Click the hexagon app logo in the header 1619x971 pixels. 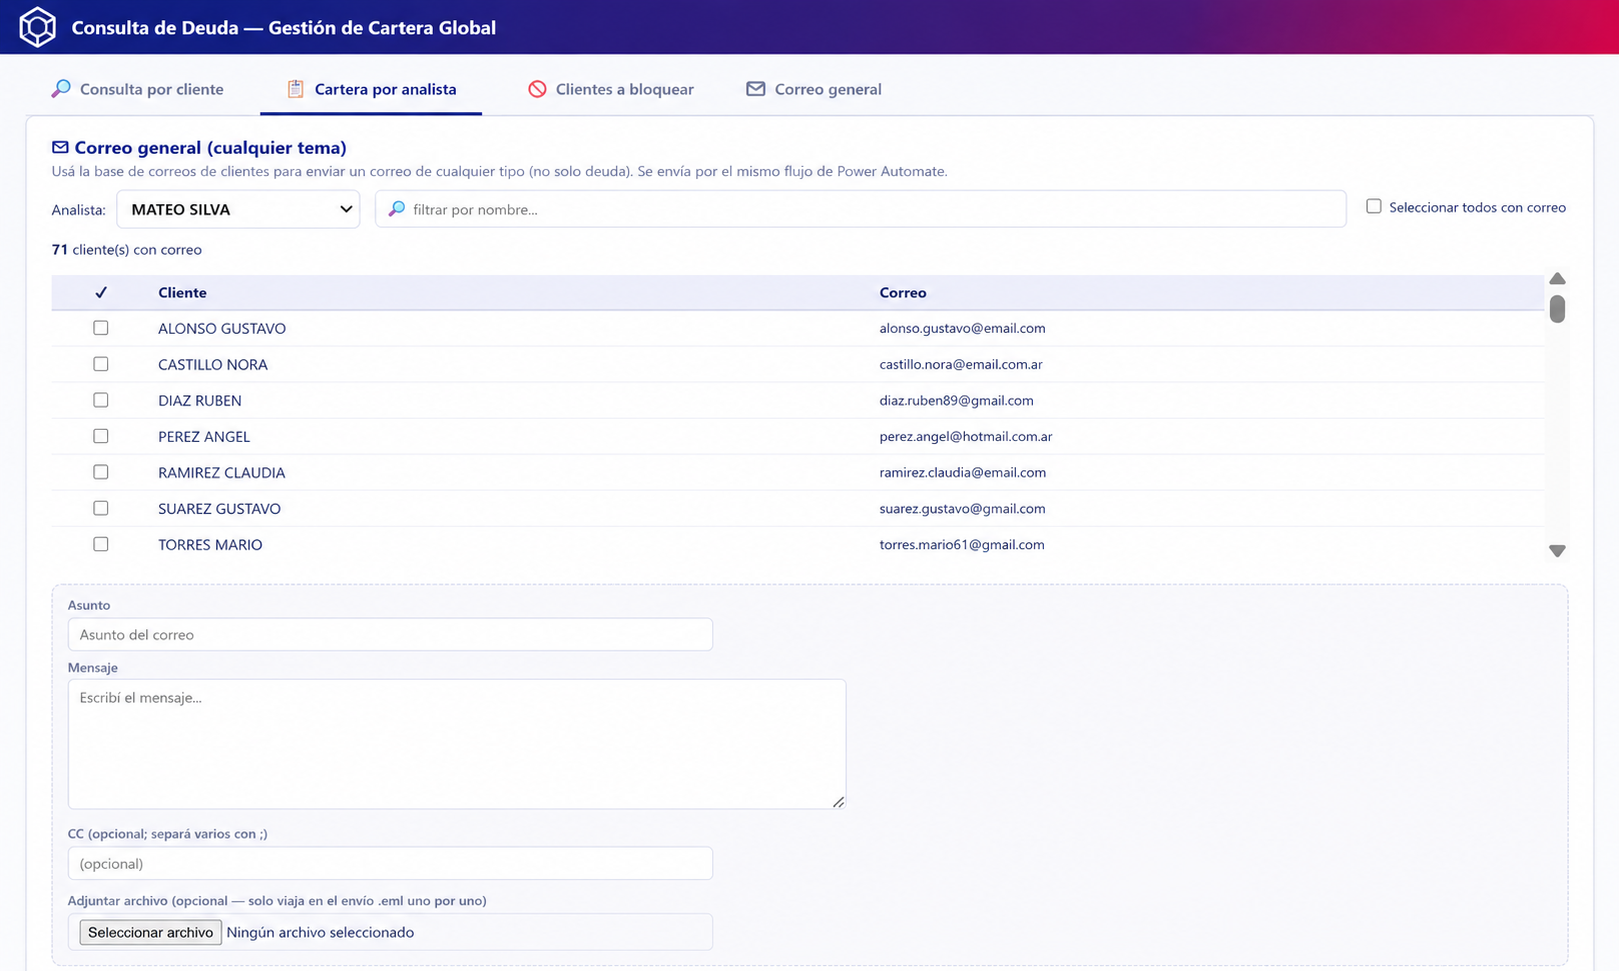pos(37,27)
